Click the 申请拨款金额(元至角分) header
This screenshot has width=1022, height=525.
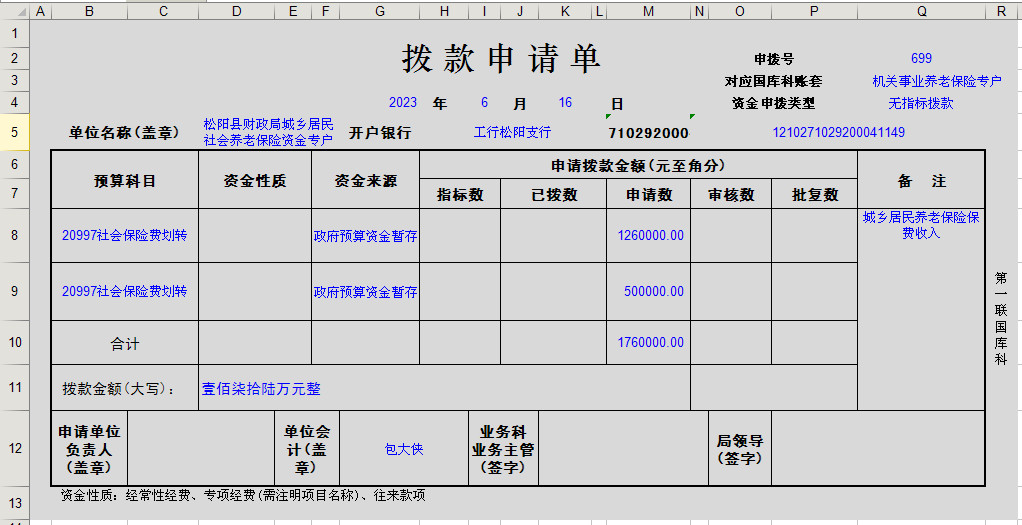click(x=638, y=166)
